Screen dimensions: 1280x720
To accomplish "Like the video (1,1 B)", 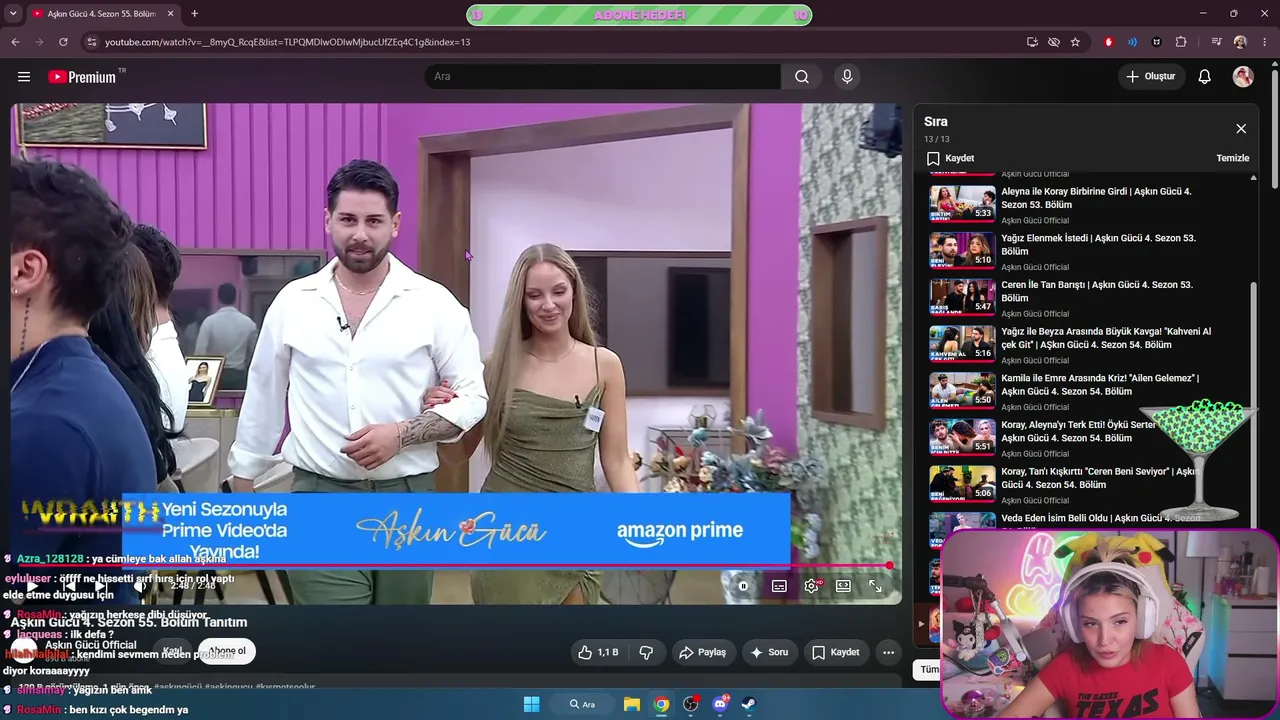I will tap(598, 652).
